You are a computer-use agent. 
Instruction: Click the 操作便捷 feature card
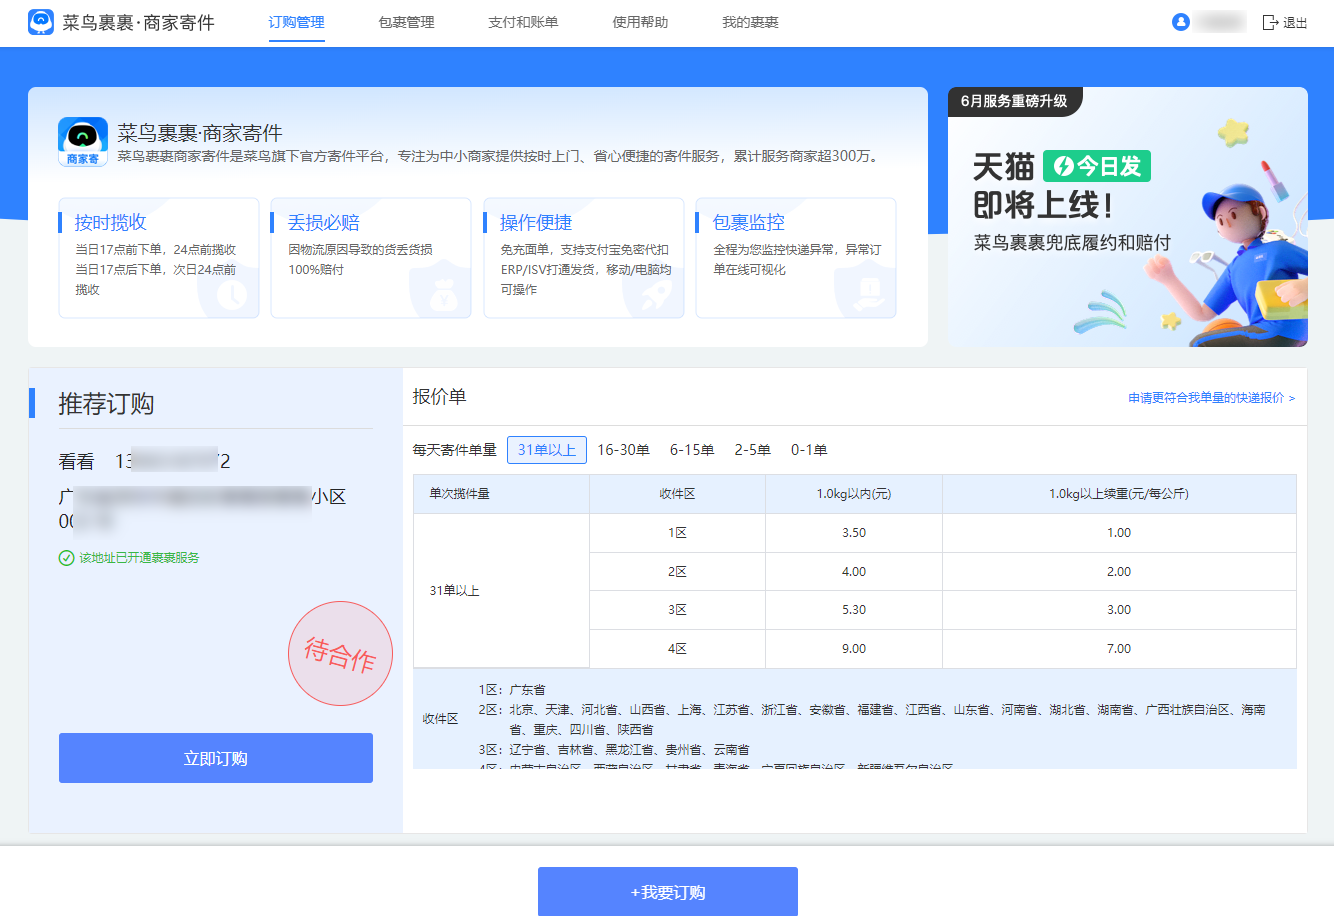pyautogui.click(x=584, y=258)
